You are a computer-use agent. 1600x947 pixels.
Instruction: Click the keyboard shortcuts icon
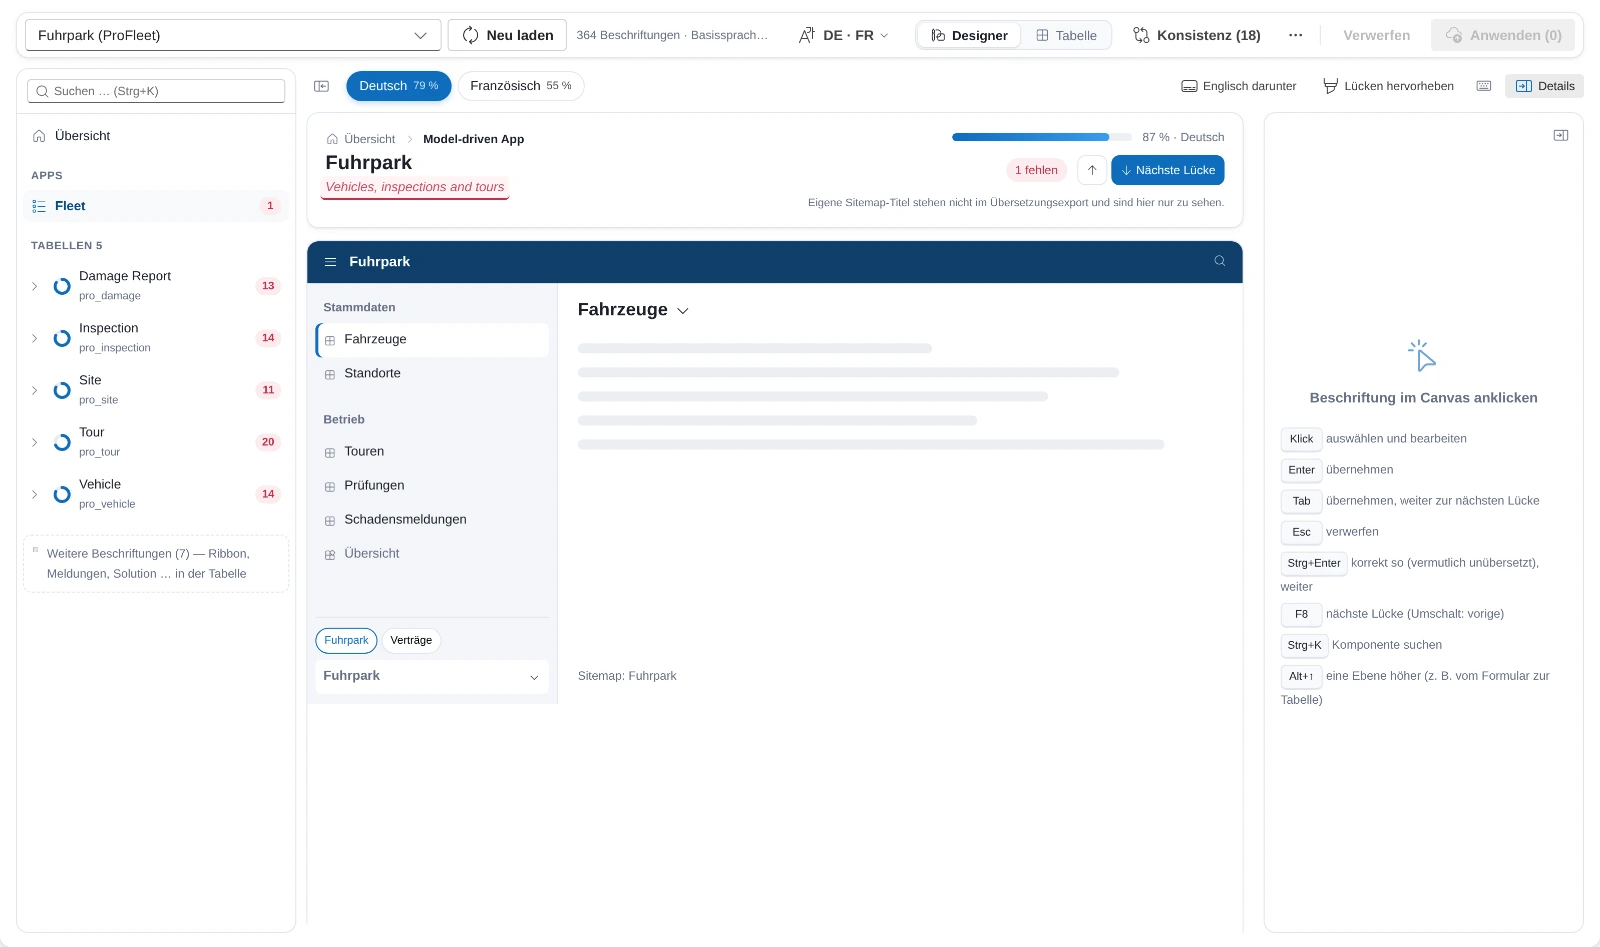tap(1484, 86)
